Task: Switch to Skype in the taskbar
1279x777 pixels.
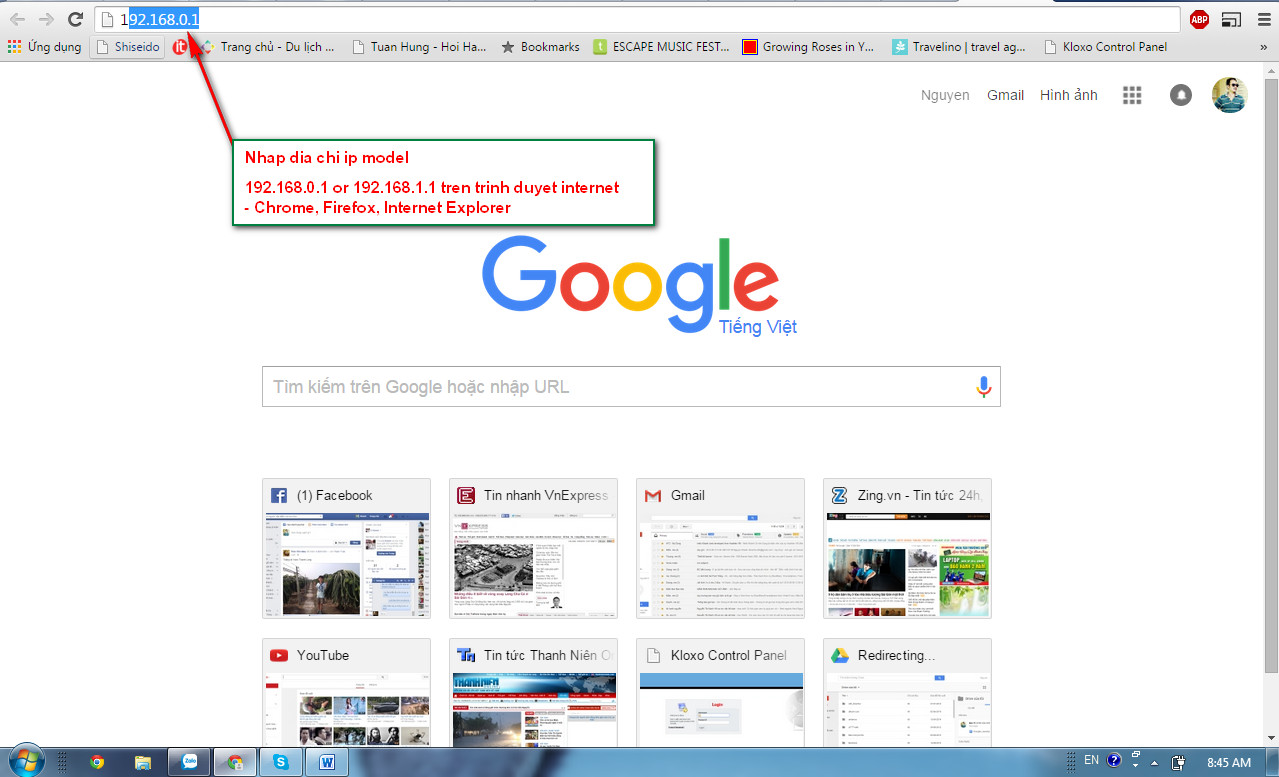Action: (x=281, y=762)
